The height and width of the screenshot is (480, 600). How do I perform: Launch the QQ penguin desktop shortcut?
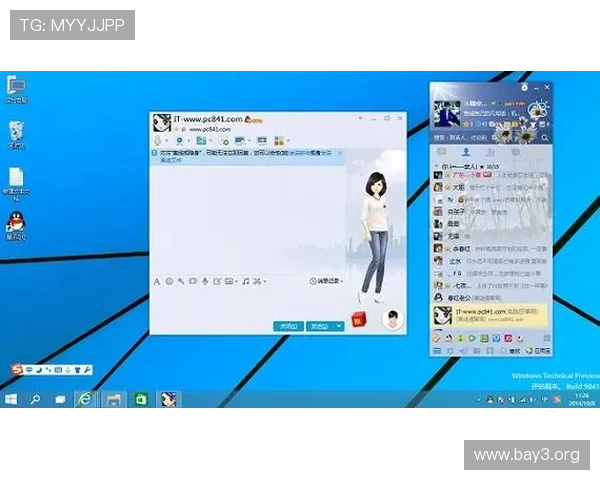(16, 223)
